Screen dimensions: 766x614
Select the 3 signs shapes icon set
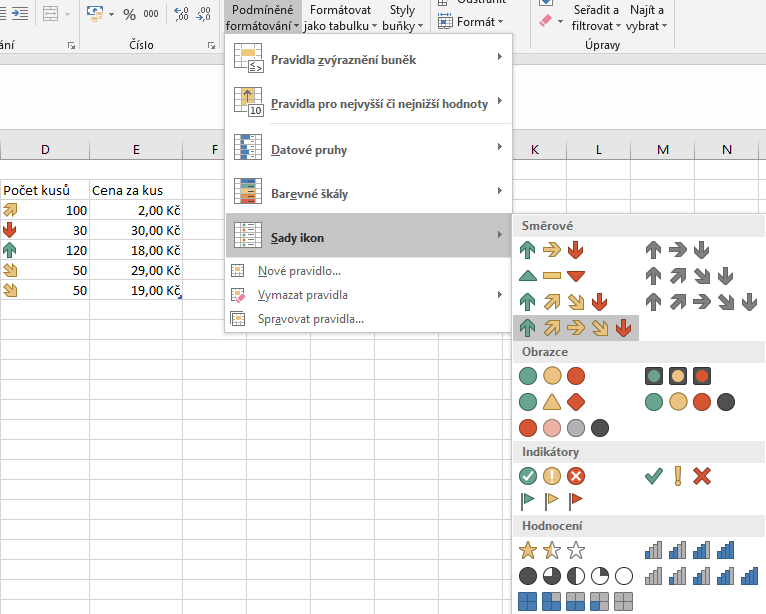pos(552,402)
